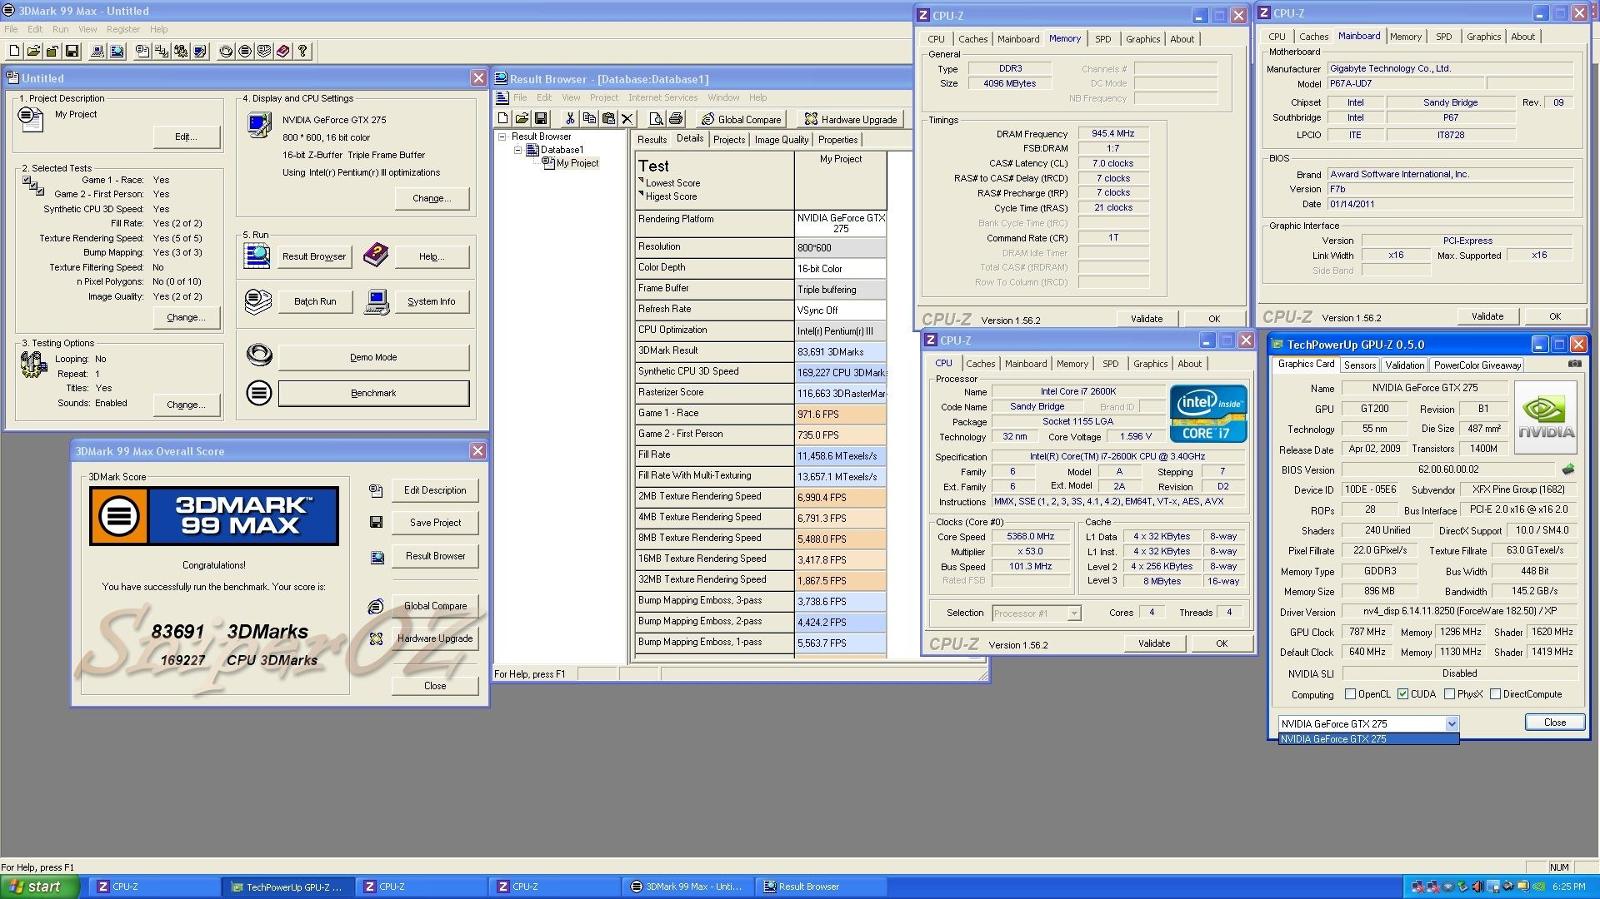Enable the OpenCL checkbox in GPU-Z
The image size is (1600, 899).
pyautogui.click(x=1350, y=694)
